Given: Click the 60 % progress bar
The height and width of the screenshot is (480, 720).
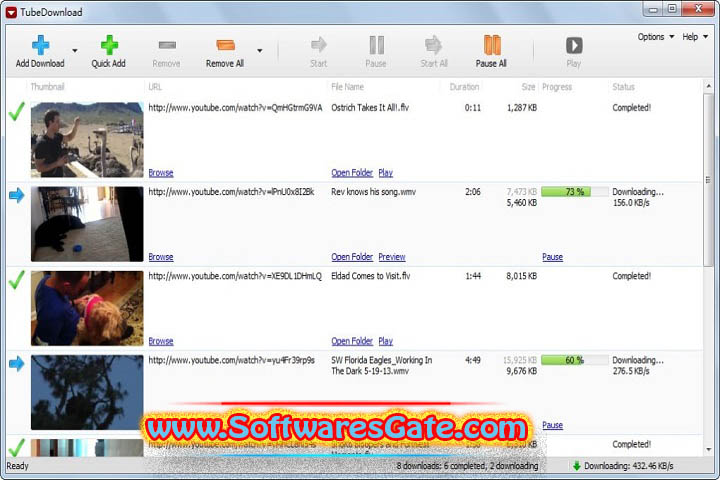Looking at the screenshot, I should (575, 360).
